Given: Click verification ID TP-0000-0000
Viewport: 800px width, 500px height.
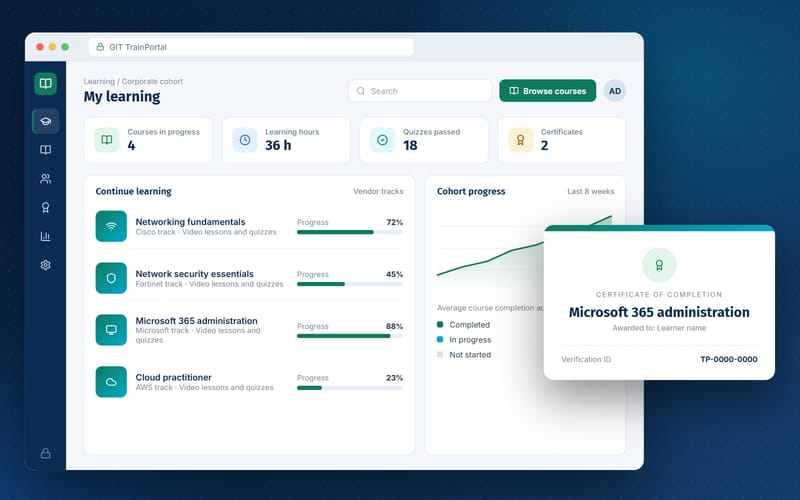Looking at the screenshot, I should (x=729, y=359).
